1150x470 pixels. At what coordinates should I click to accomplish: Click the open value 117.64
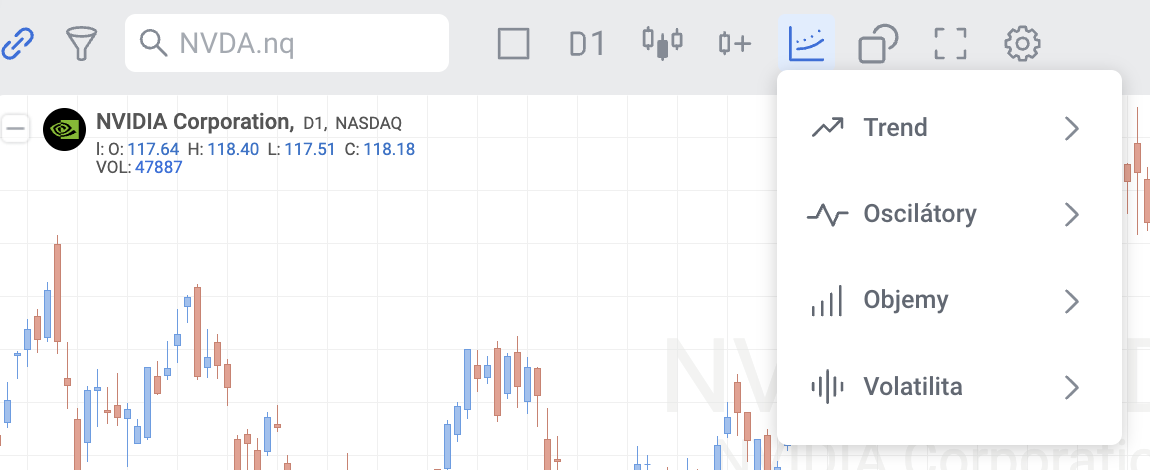tap(153, 150)
